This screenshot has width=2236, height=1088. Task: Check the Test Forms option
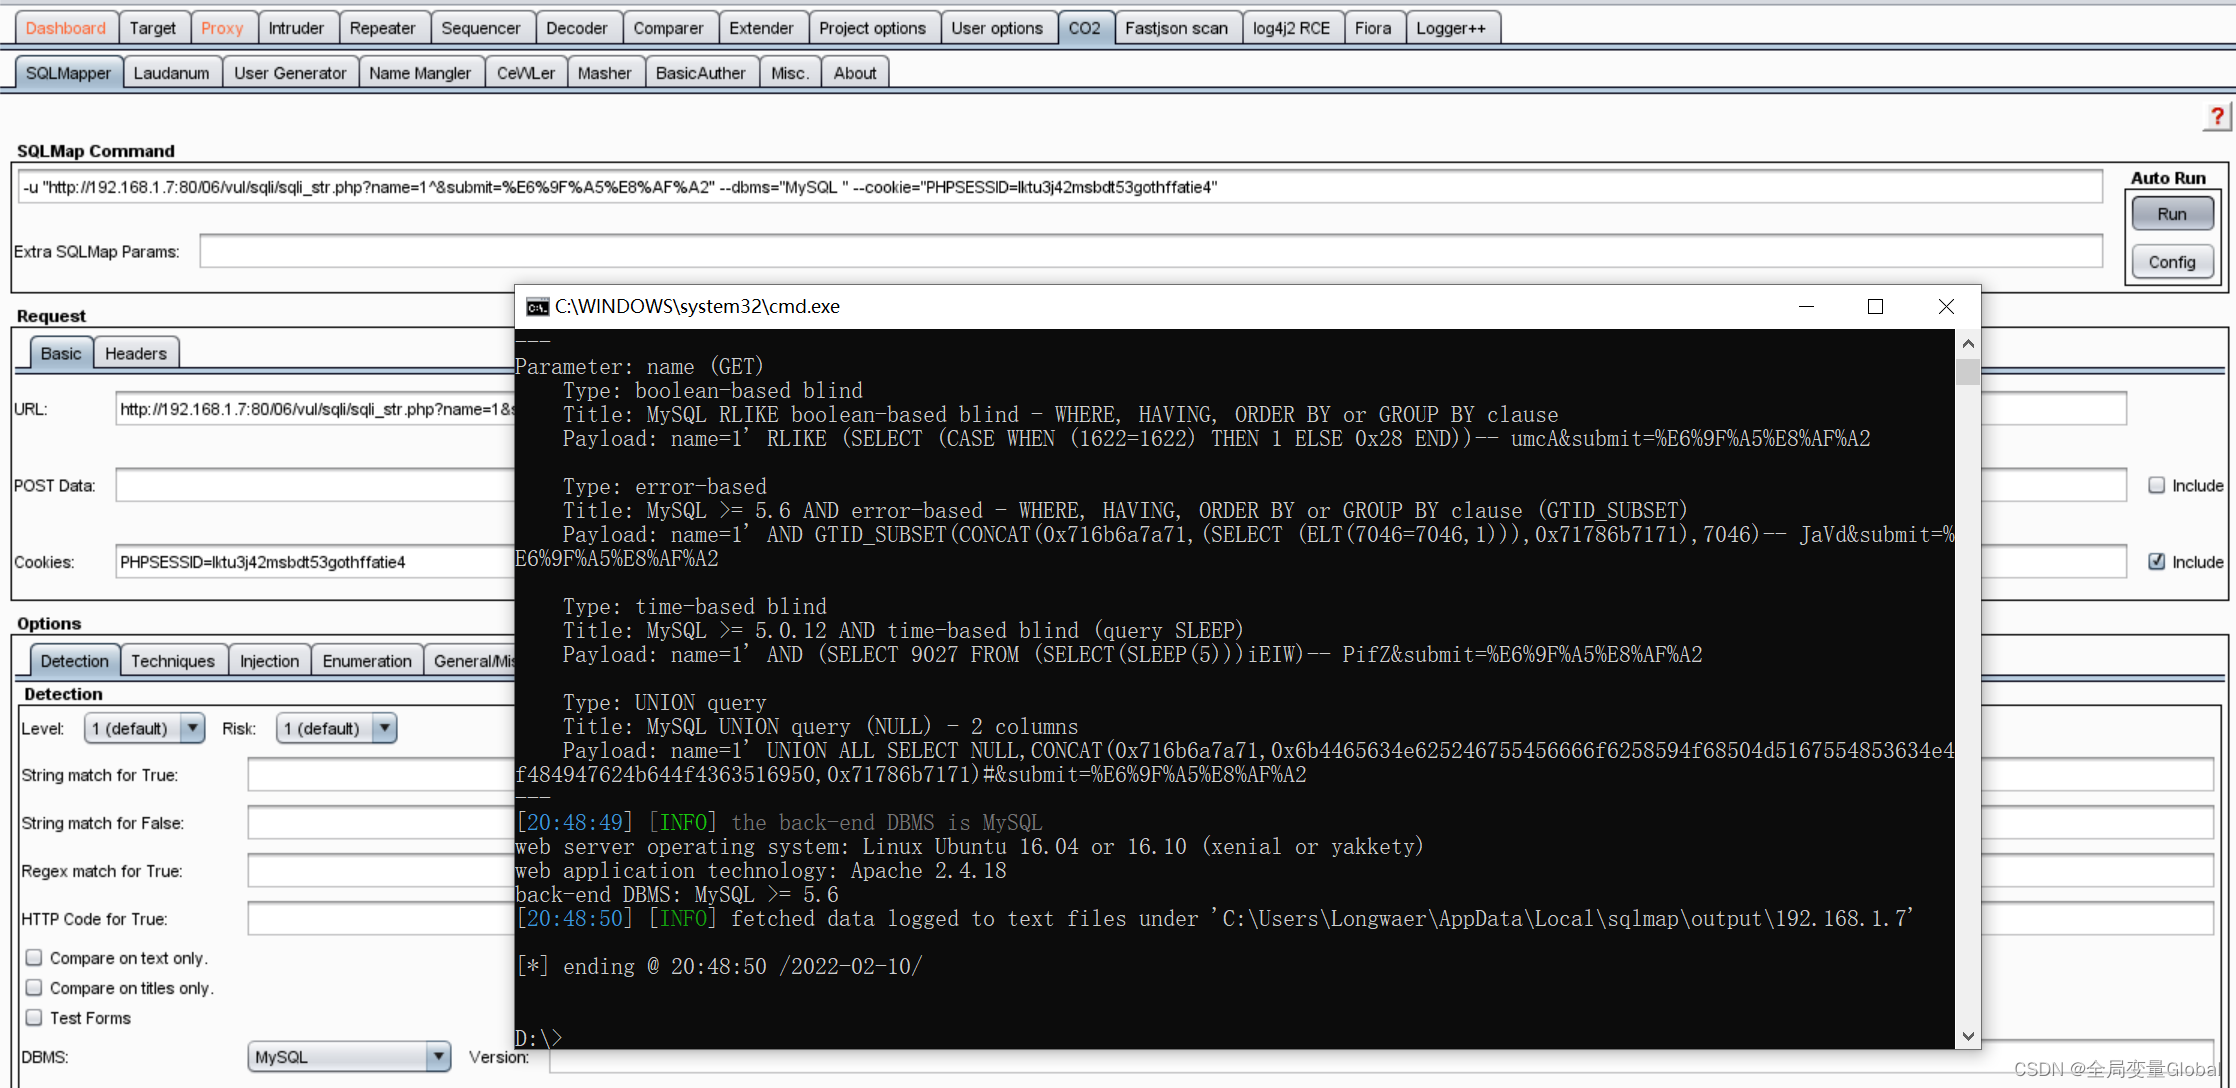point(34,1018)
